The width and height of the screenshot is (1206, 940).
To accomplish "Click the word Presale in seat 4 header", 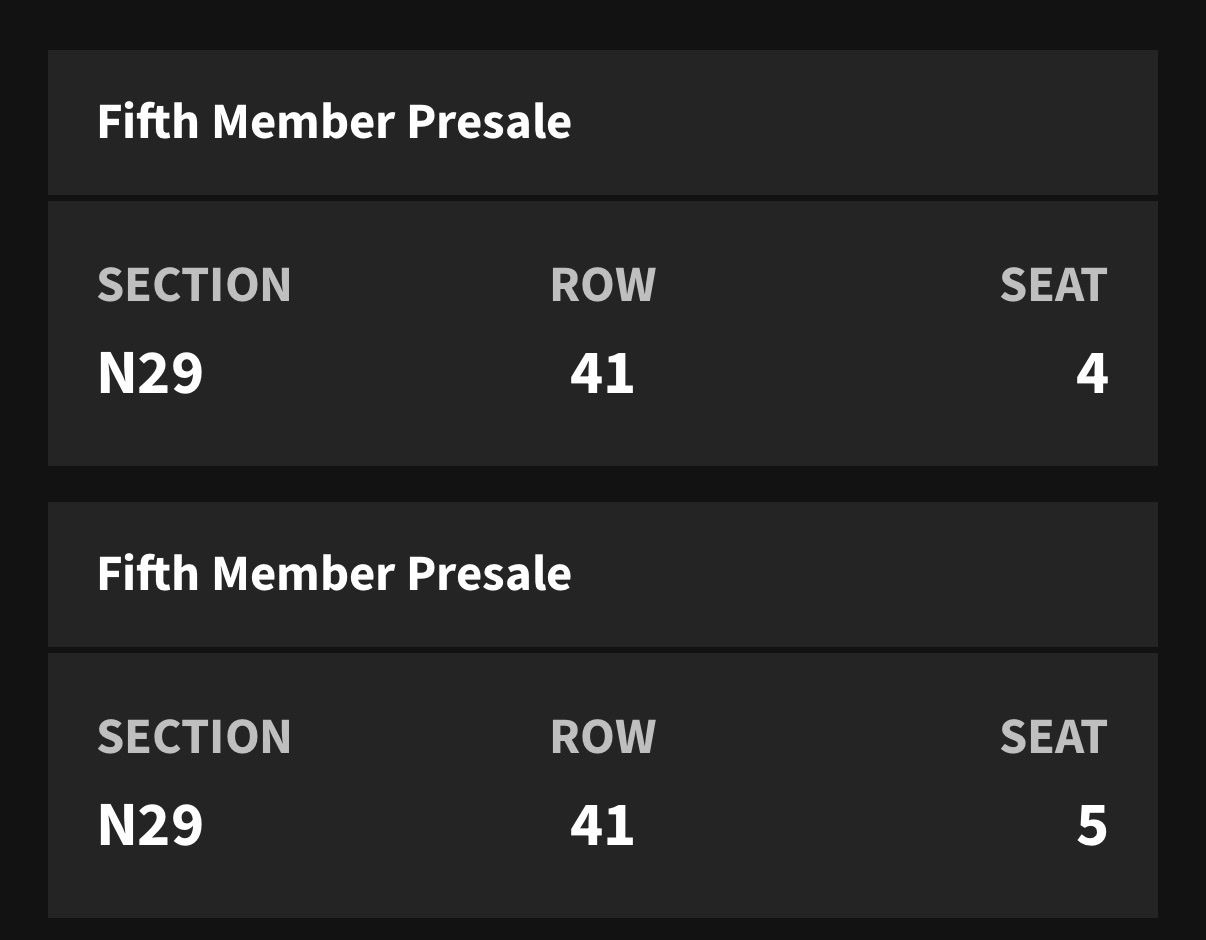I will coord(489,122).
